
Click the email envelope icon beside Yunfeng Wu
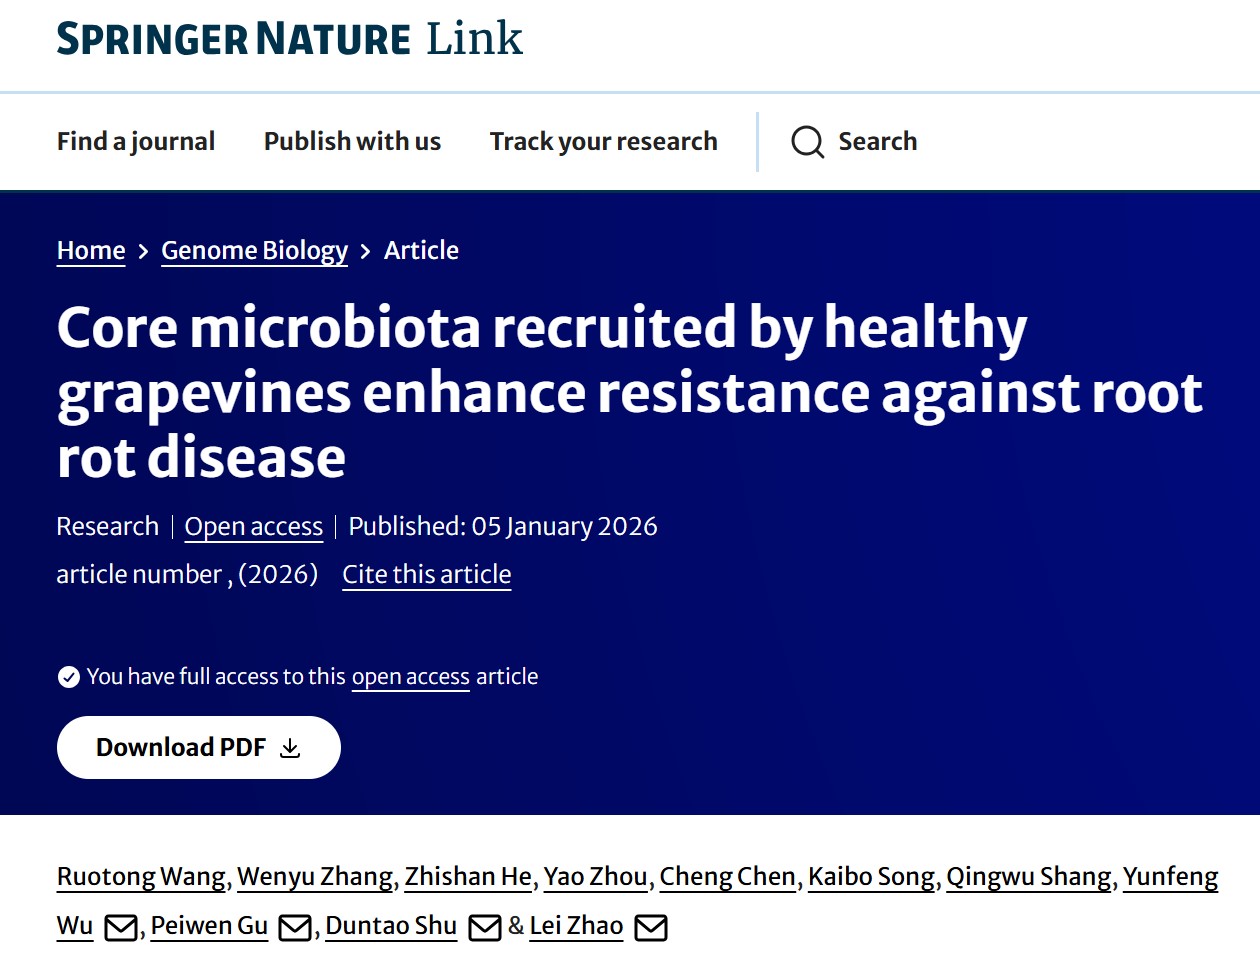(x=121, y=928)
